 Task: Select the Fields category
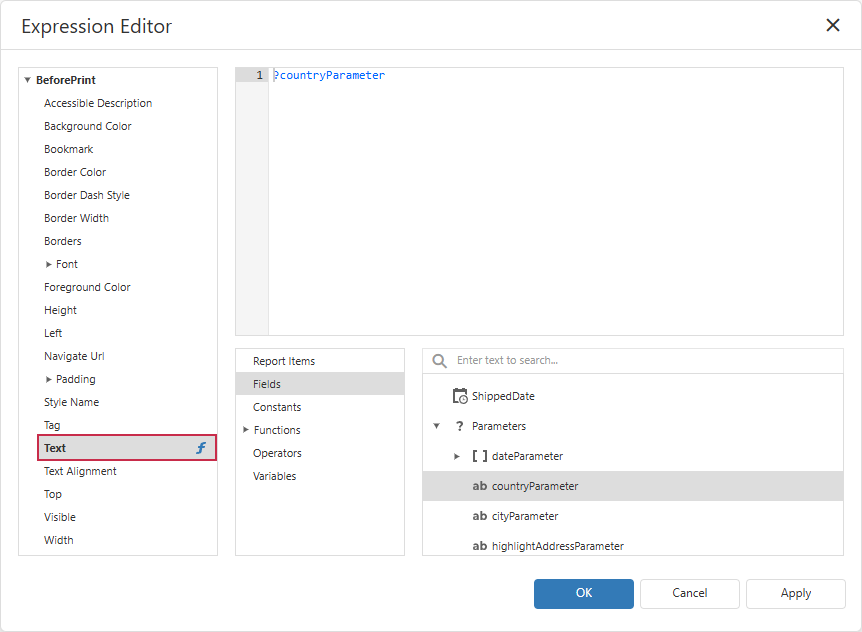[320, 384]
